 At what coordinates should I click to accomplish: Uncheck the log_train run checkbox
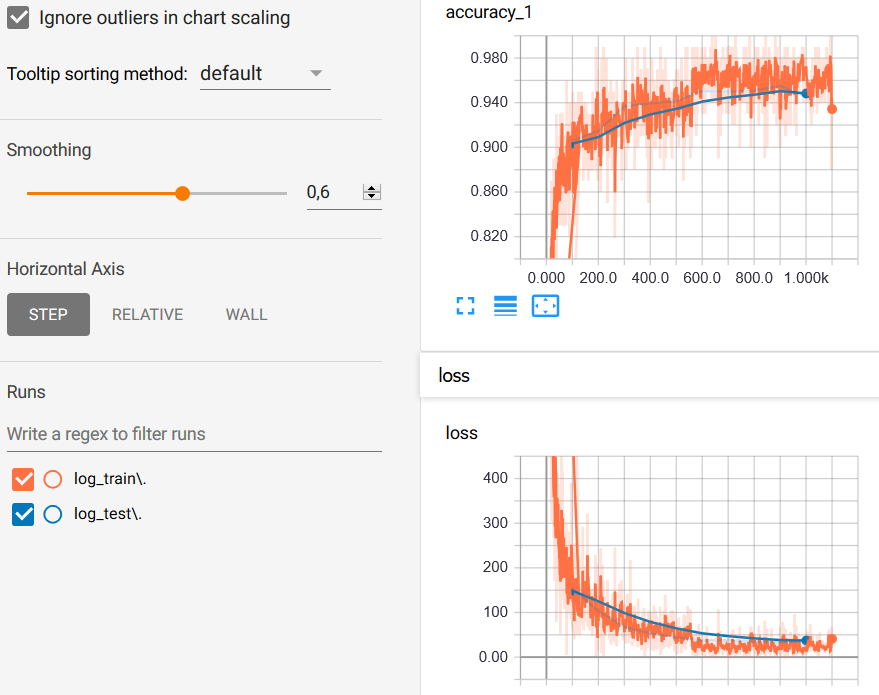point(23,479)
